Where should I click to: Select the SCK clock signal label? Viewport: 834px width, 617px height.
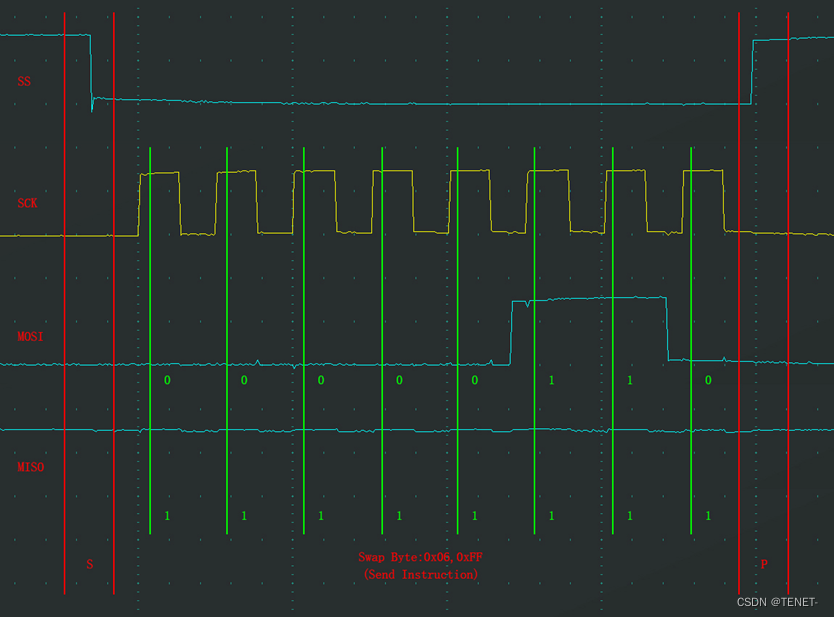pos(27,203)
